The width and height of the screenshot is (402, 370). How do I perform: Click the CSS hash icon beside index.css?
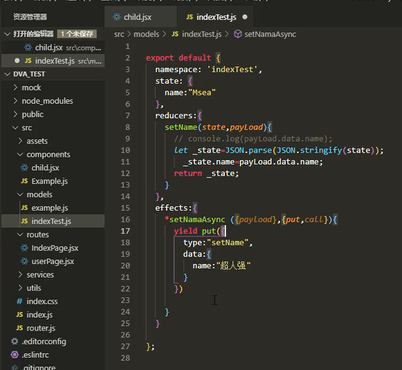[x=20, y=301]
